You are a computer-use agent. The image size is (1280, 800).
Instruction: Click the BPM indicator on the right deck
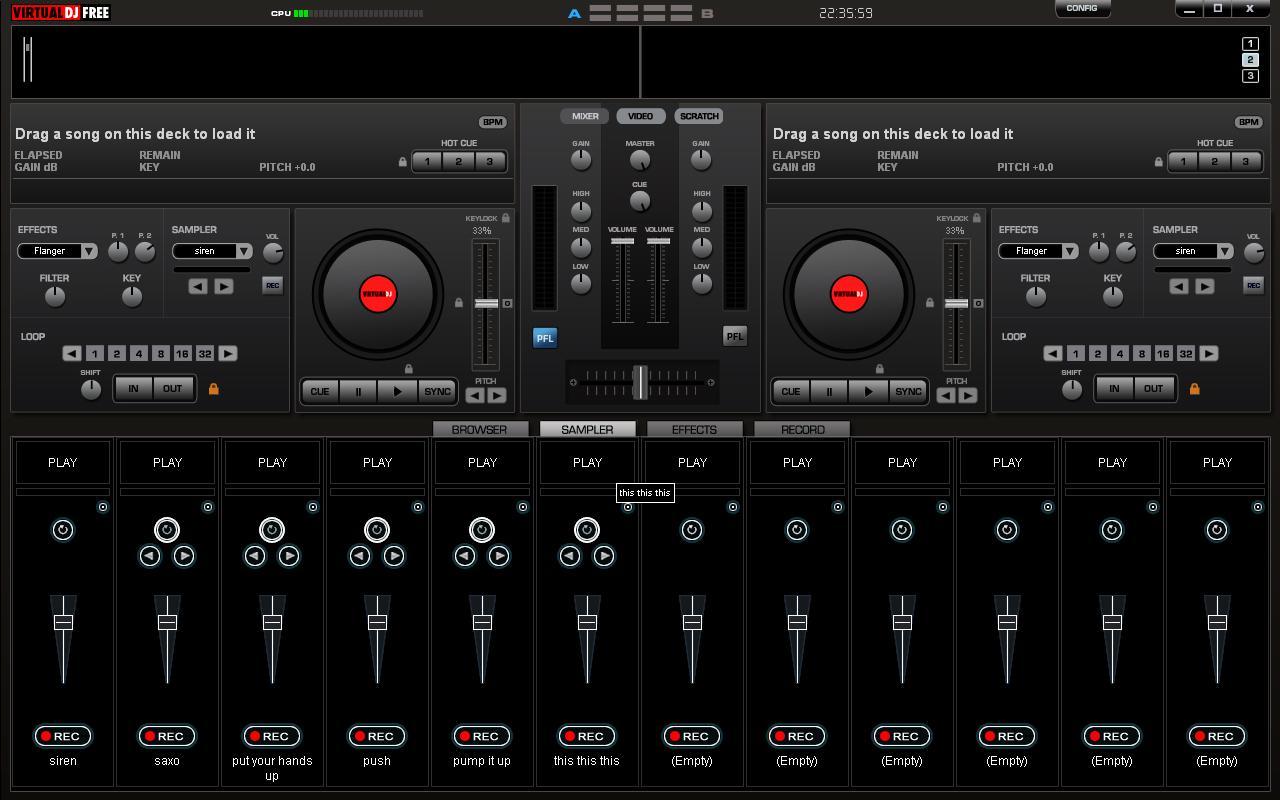[x=1247, y=121]
